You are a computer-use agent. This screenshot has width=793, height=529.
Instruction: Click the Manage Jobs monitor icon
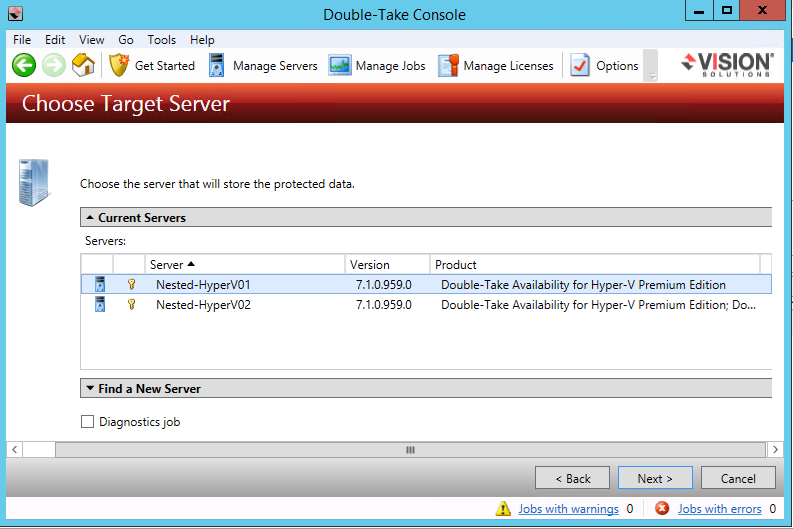tap(339, 66)
